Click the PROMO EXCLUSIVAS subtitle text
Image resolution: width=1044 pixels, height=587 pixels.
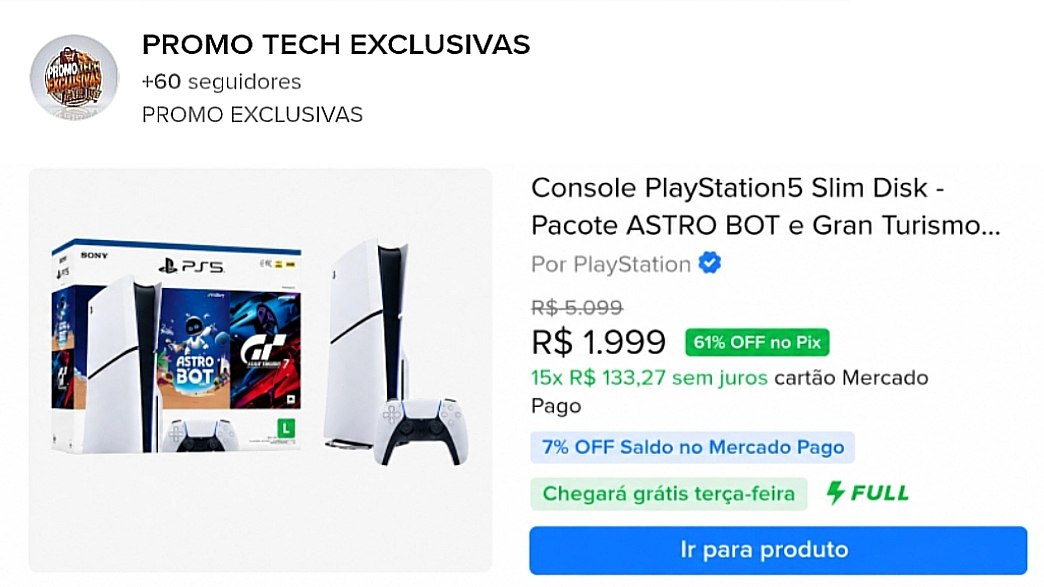pos(252,114)
